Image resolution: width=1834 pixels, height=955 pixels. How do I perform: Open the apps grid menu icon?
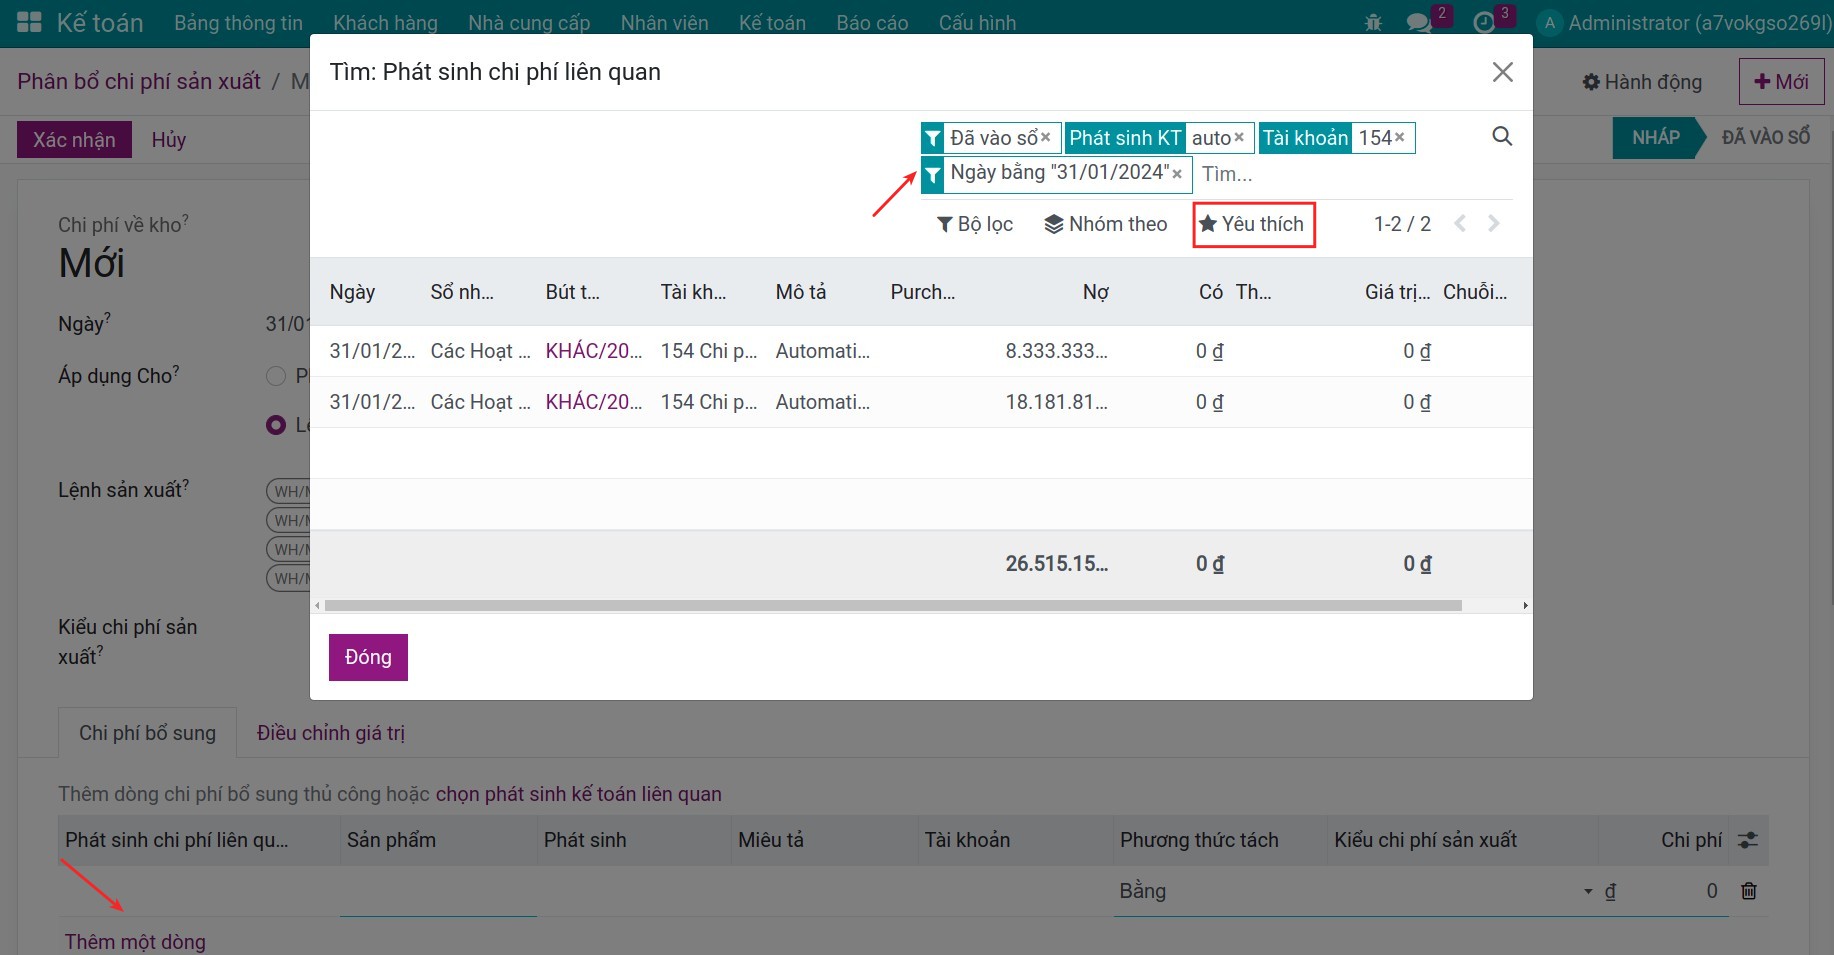(x=29, y=22)
